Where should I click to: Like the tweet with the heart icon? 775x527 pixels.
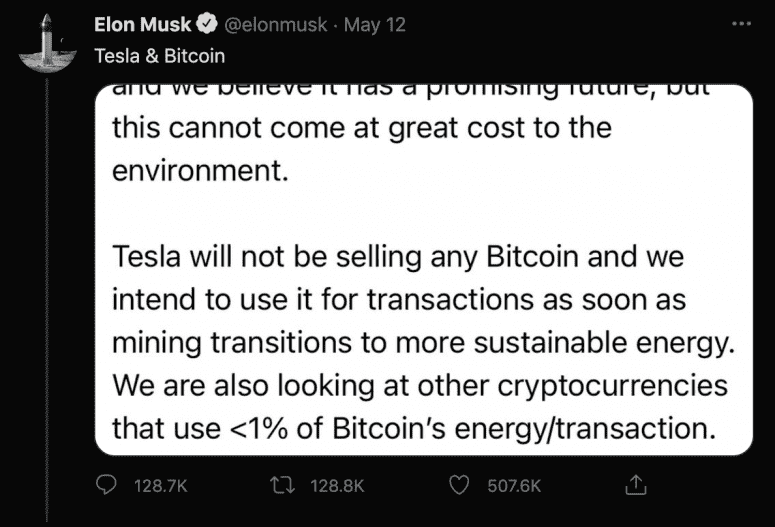459,485
